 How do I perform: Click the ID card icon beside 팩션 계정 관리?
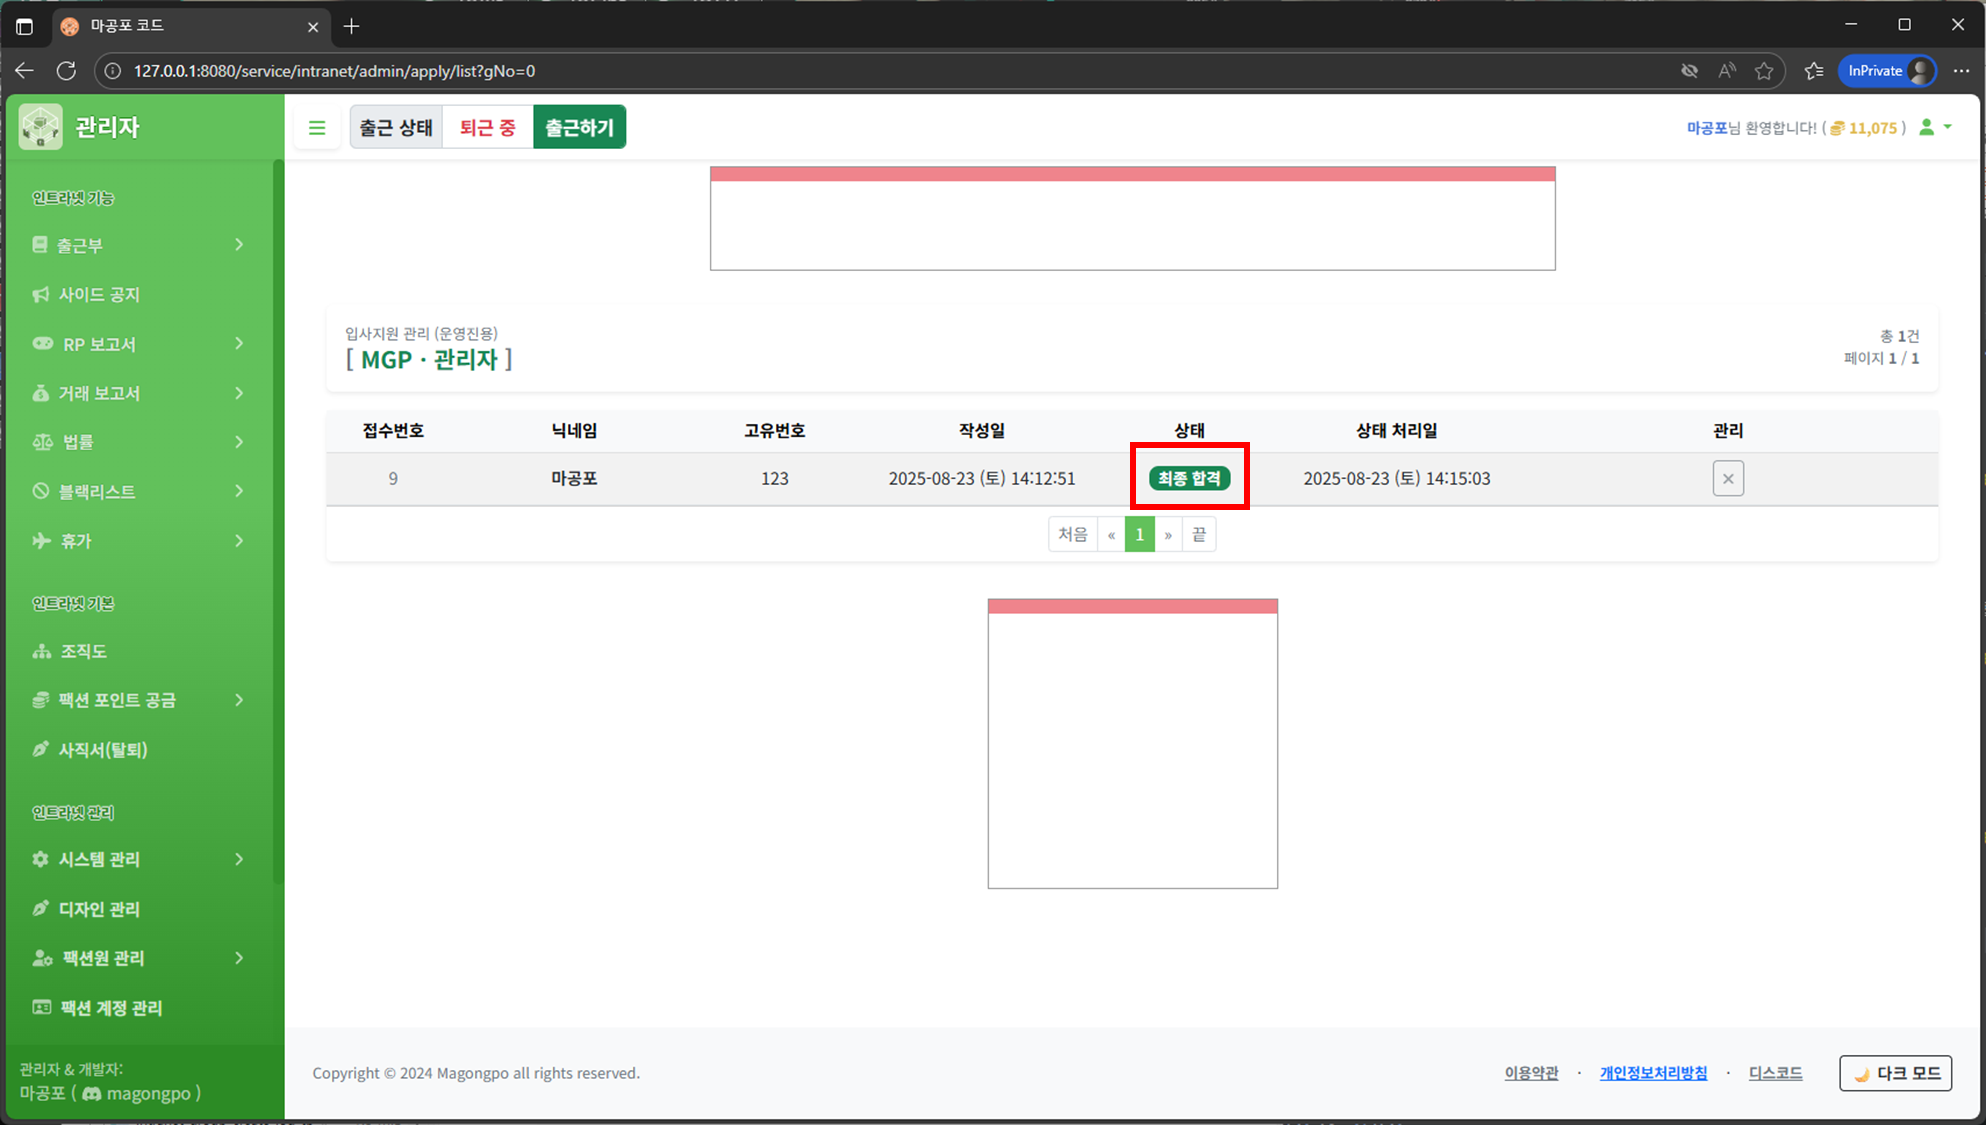point(41,1007)
